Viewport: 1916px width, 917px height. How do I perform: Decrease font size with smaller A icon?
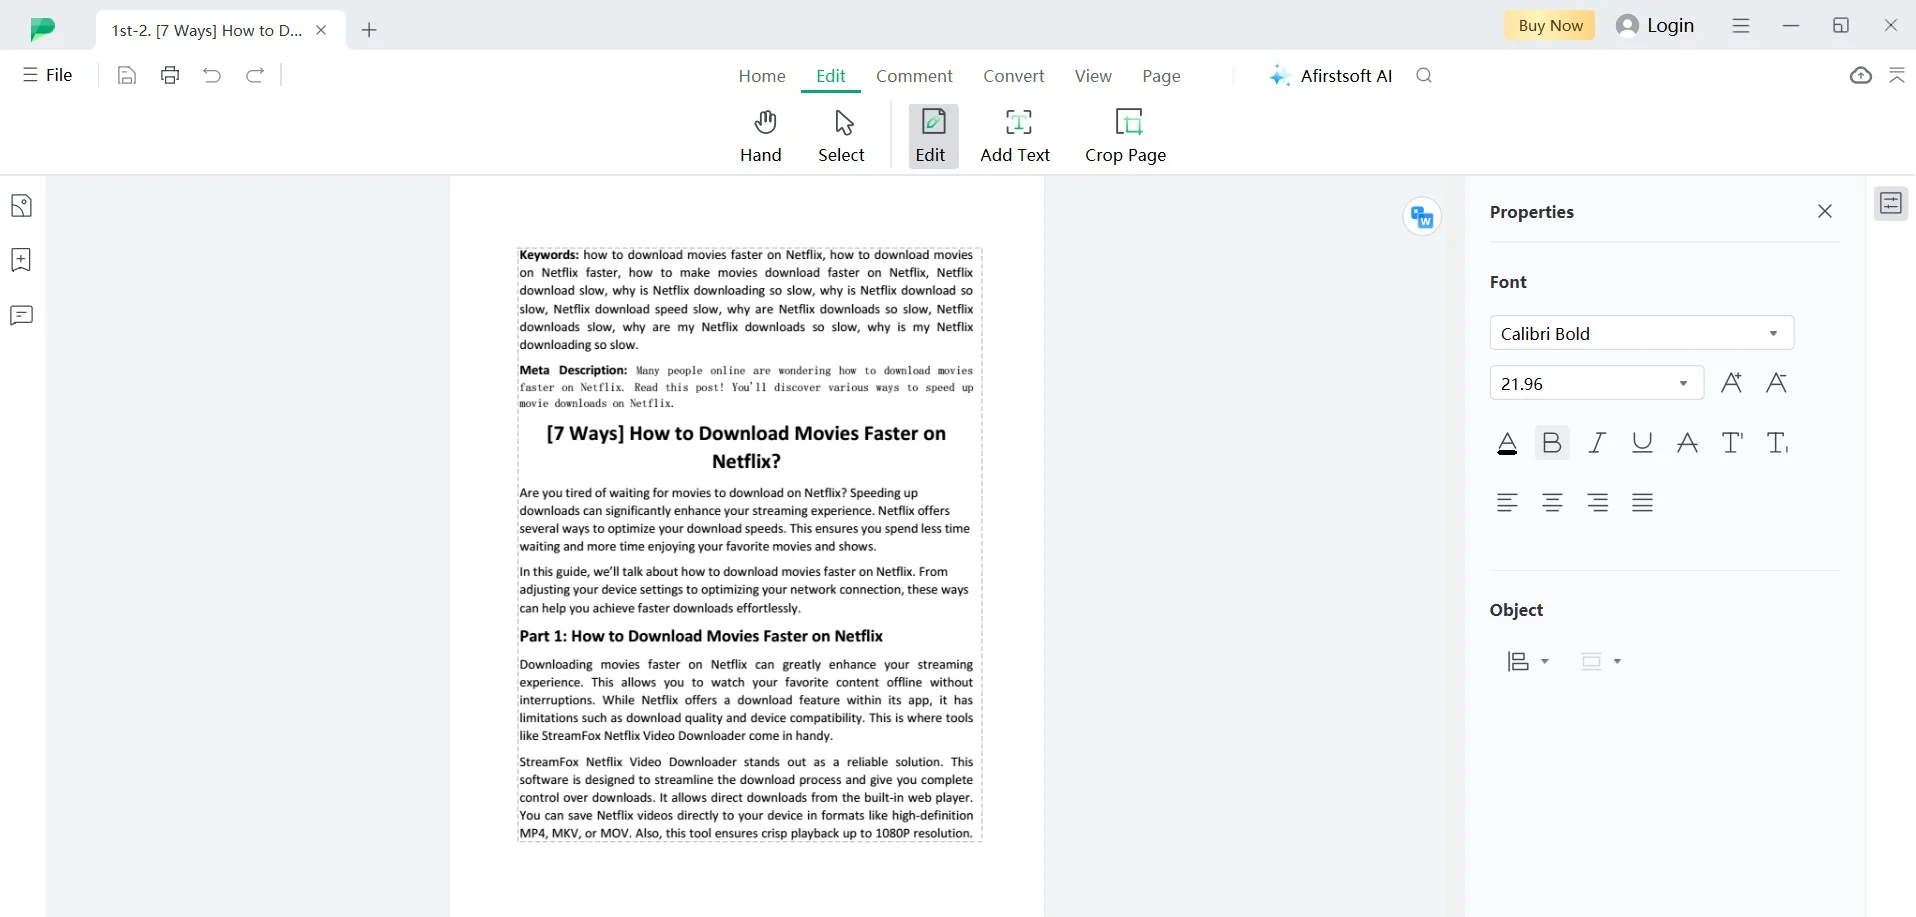click(x=1777, y=383)
